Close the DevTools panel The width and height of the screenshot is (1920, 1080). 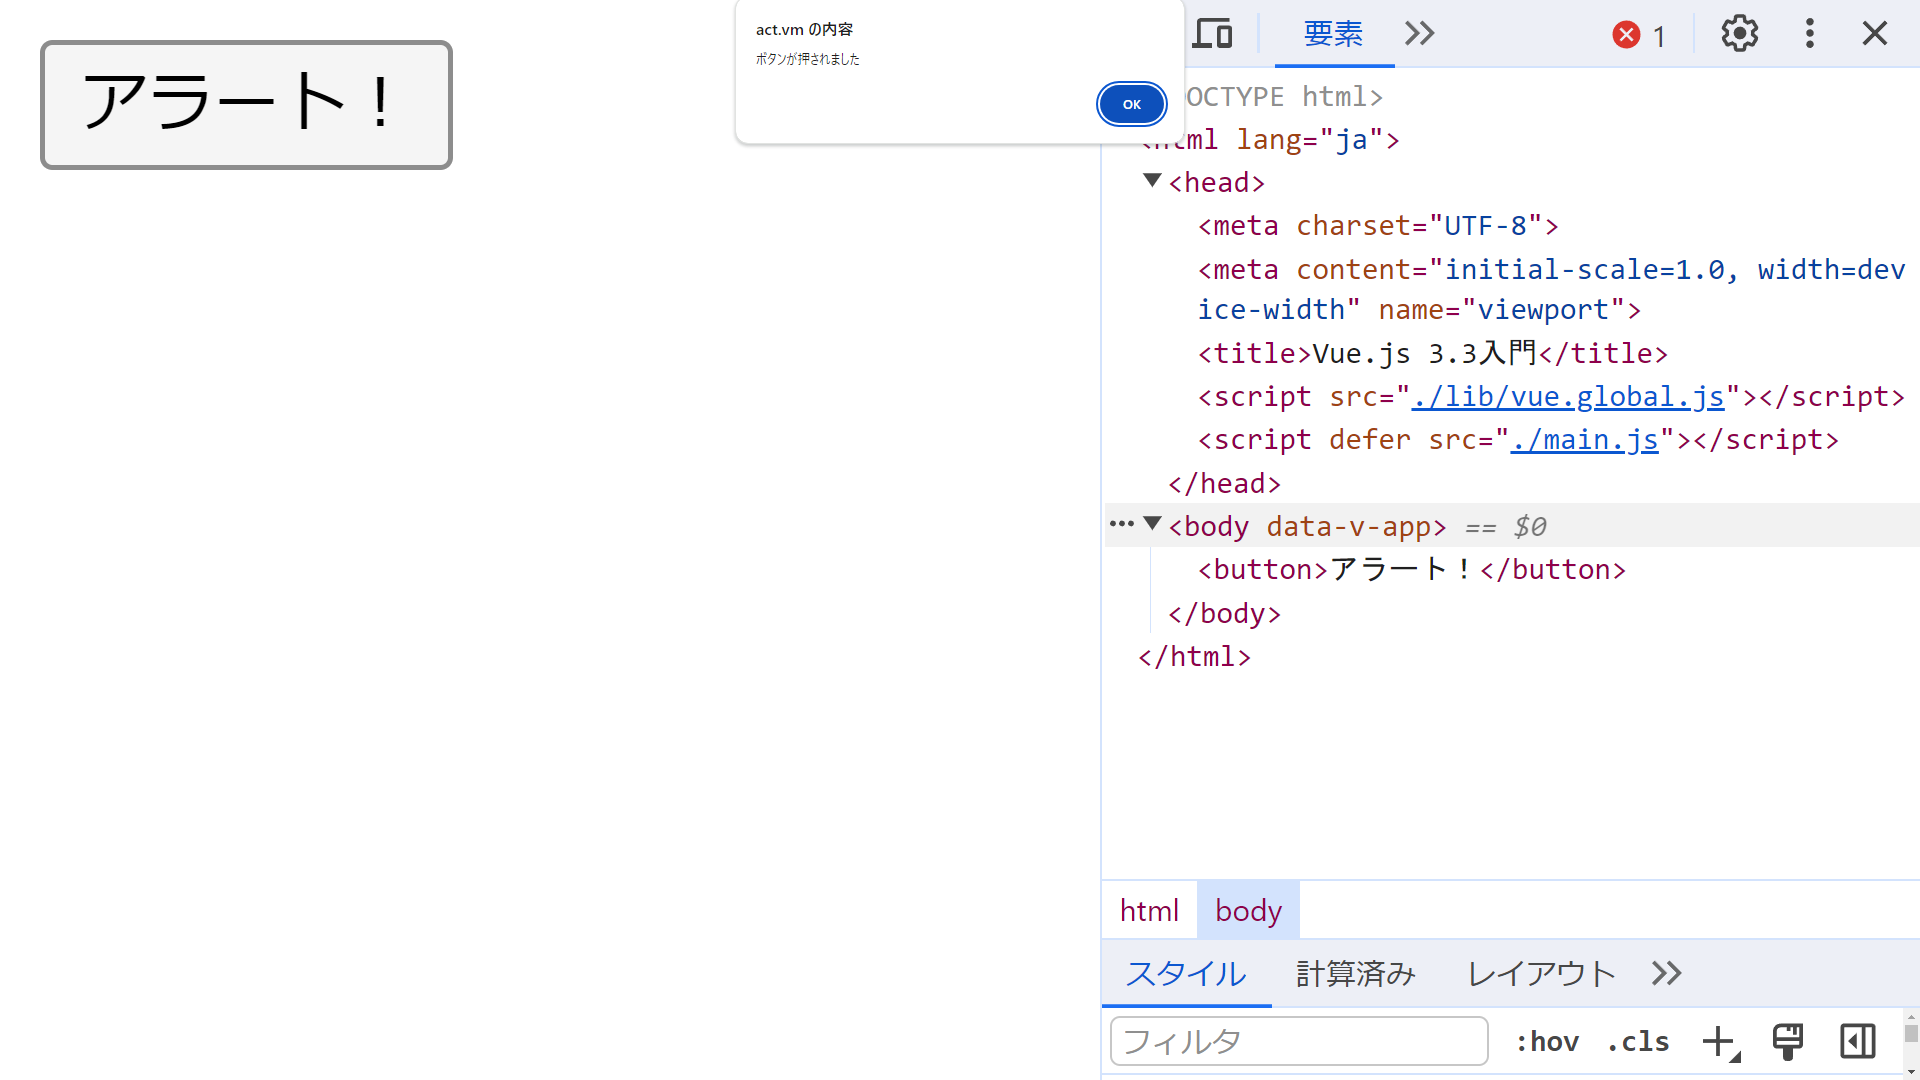(x=1874, y=34)
